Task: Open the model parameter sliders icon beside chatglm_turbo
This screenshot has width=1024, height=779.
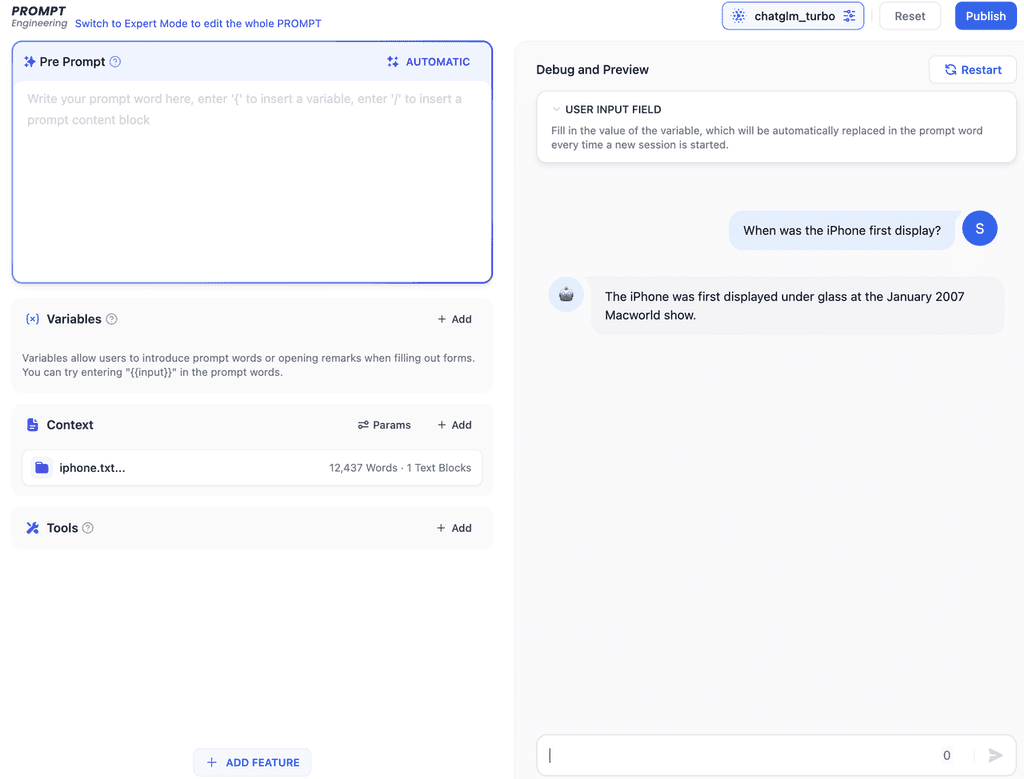Action: 847,16
